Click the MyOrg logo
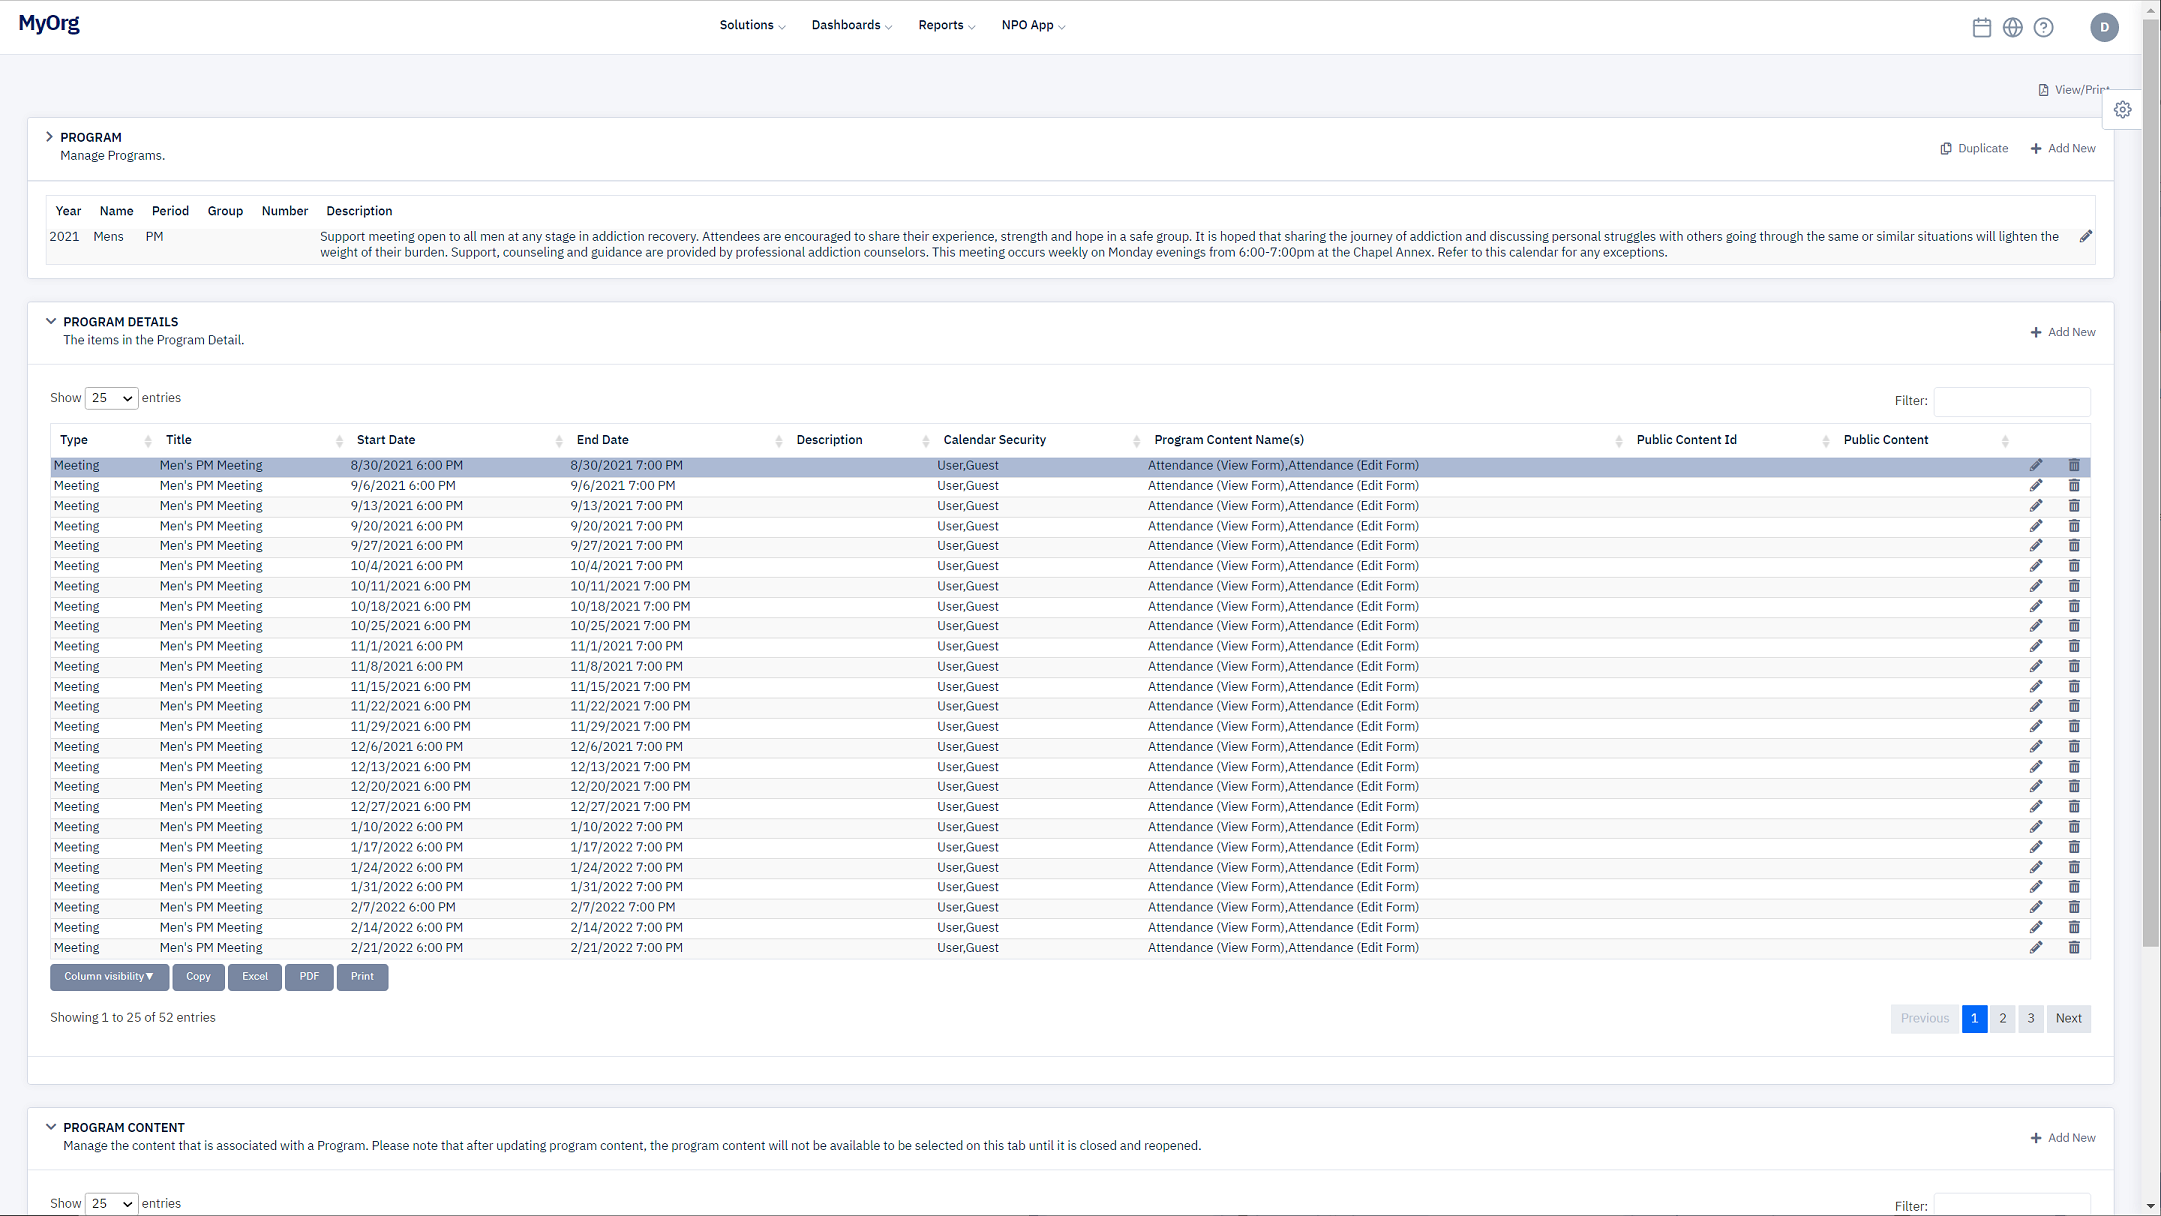2161x1216 pixels. point(48,23)
